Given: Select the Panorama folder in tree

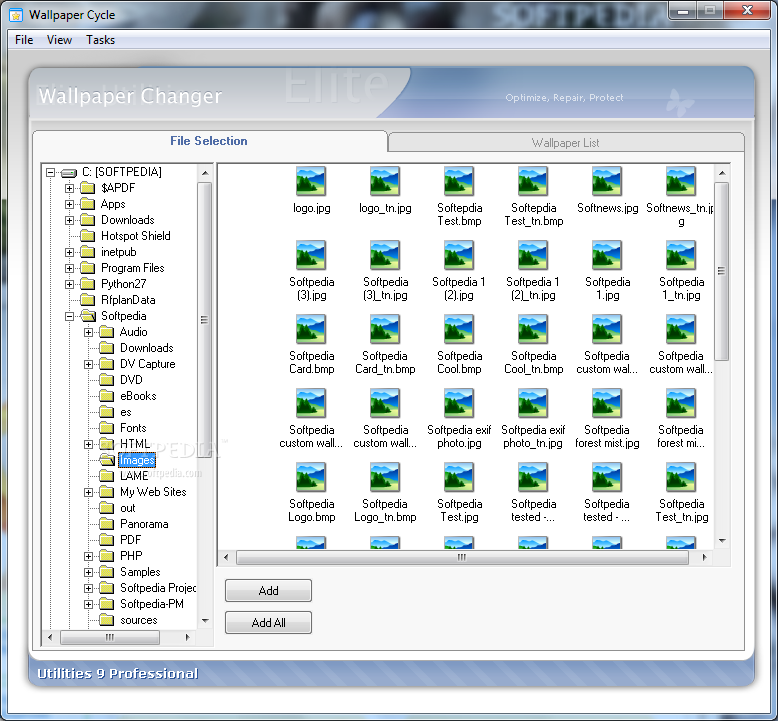Looking at the screenshot, I should coord(144,524).
